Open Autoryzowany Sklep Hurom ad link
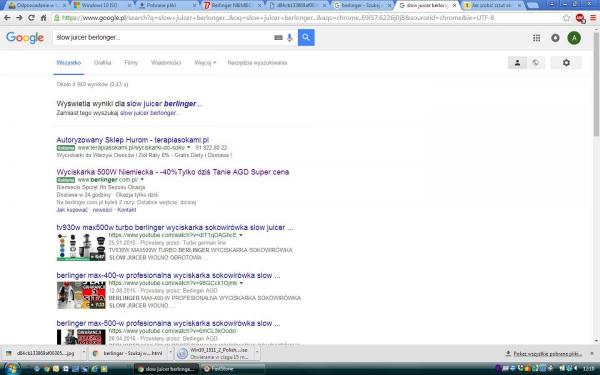The width and height of the screenshot is (600, 375). tap(132, 140)
